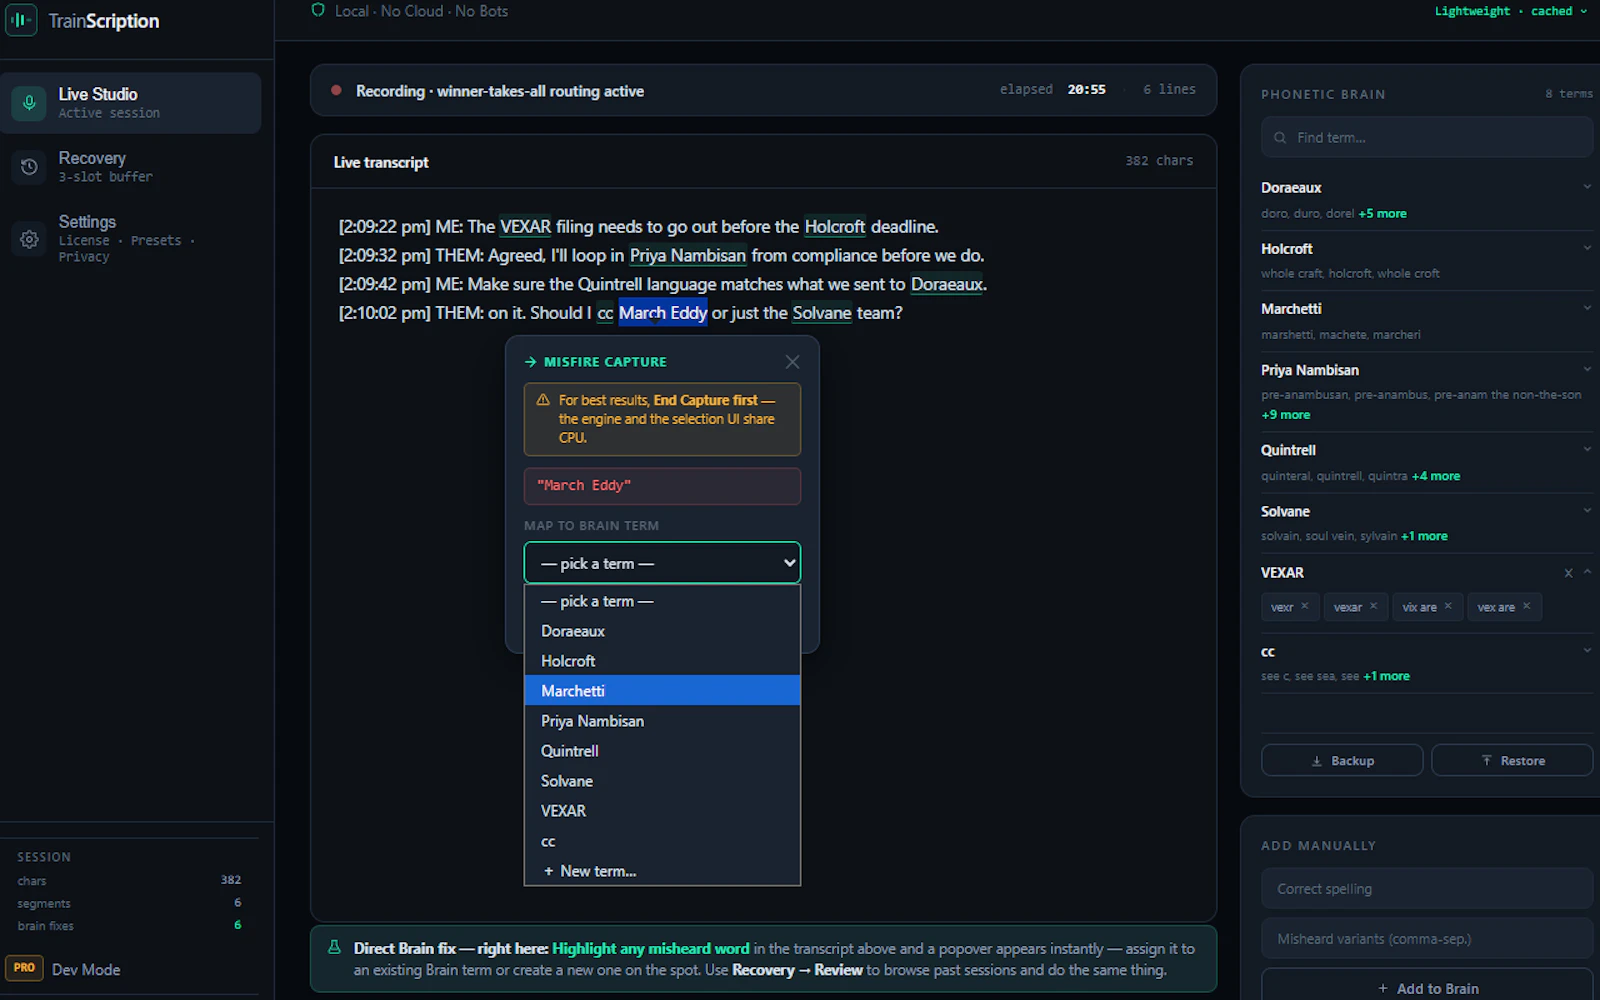The width and height of the screenshot is (1600, 1000).
Task: Show '+1 more' variants for cc
Action: pyautogui.click(x=1386, y=676)
